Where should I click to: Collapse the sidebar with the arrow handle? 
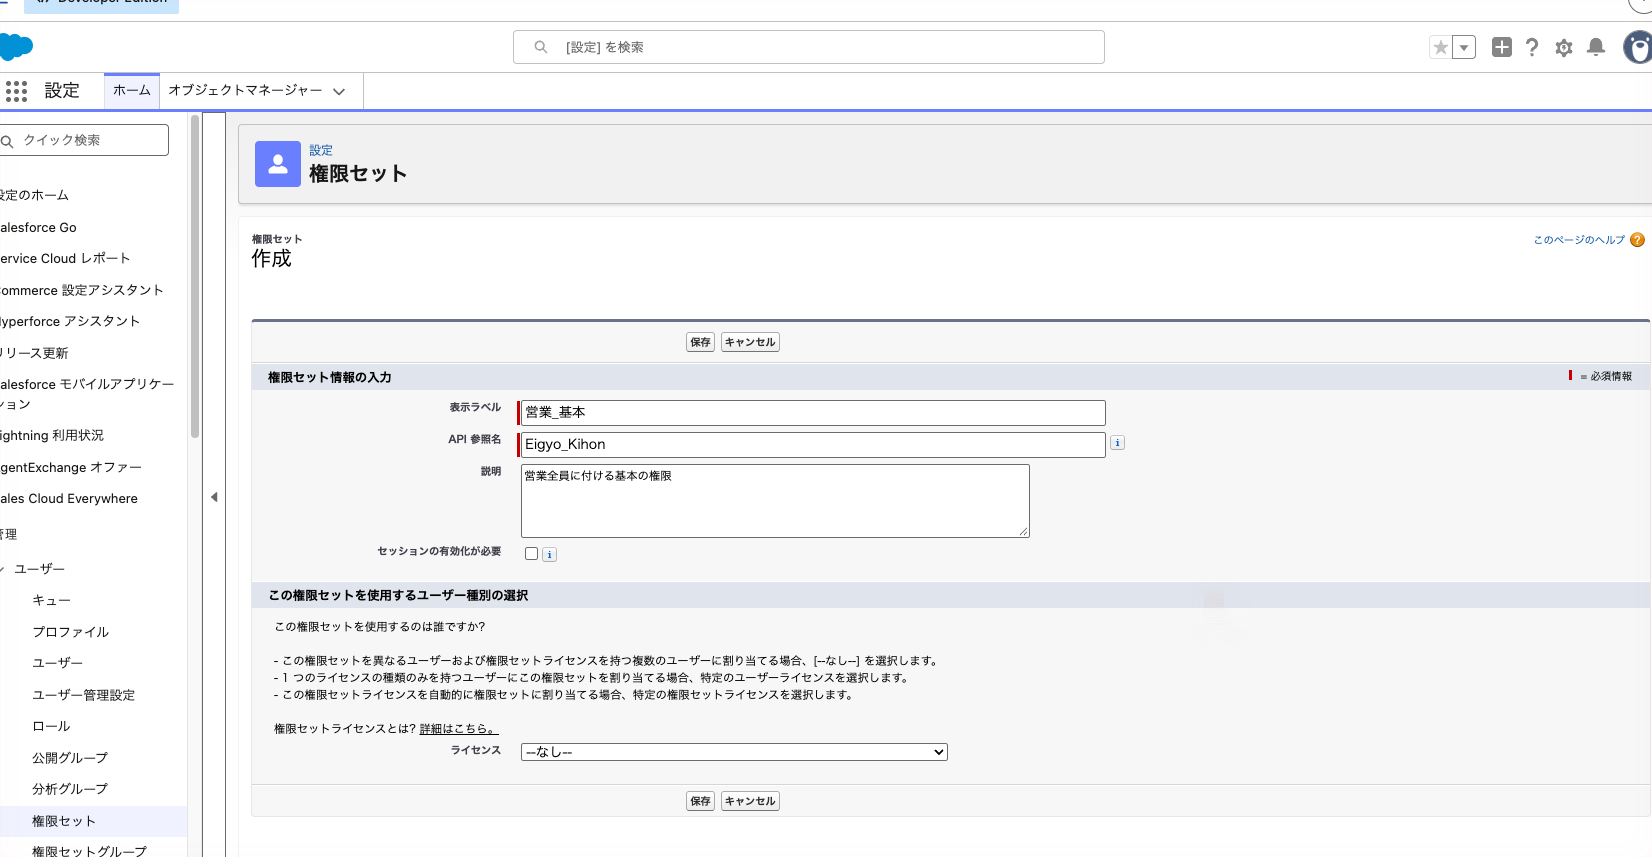214,497
